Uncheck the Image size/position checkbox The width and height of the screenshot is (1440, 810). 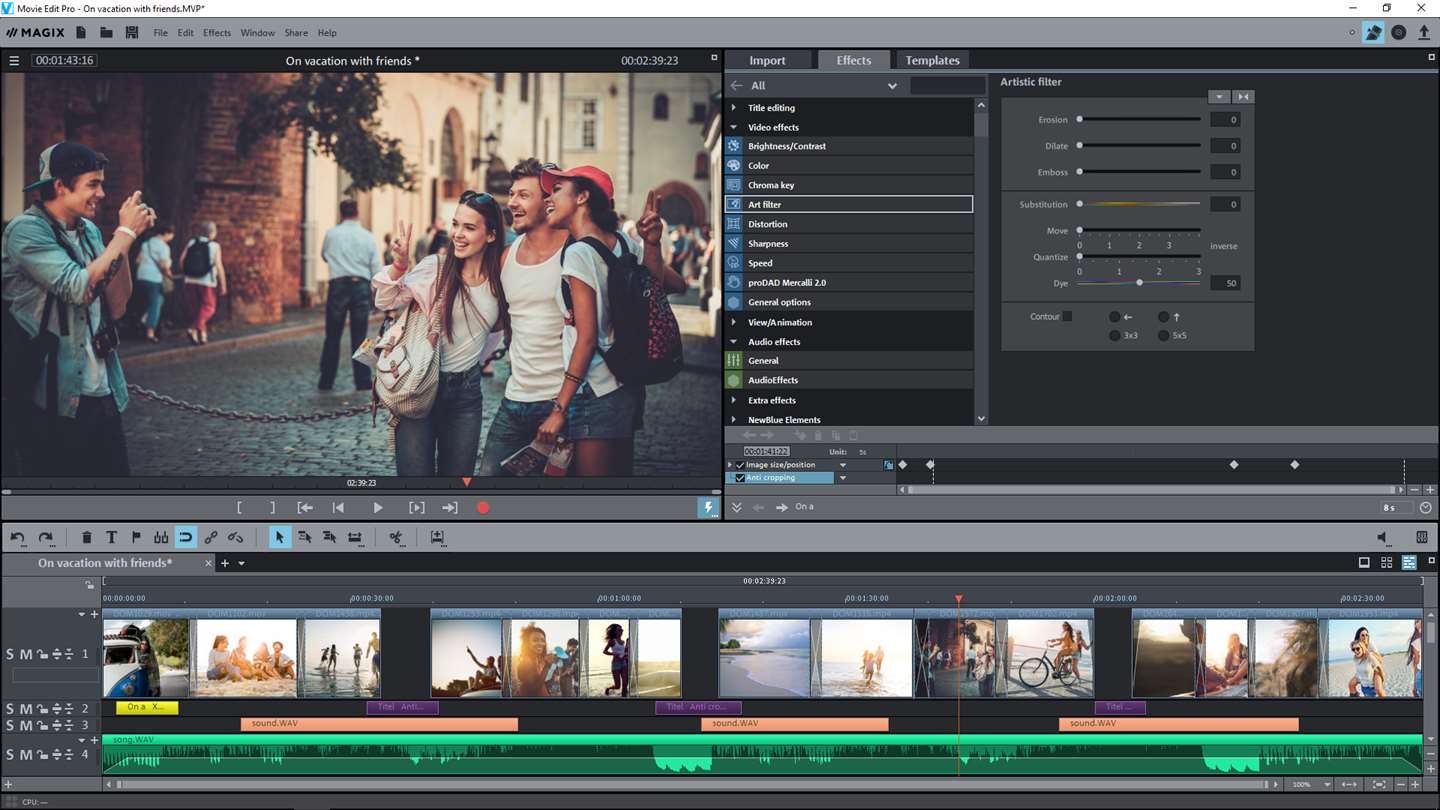click(x=740, y=465)
